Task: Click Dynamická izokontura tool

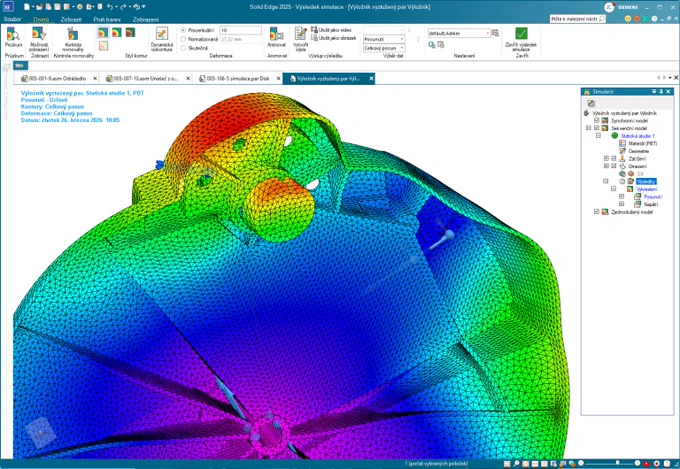Action: 162,39
